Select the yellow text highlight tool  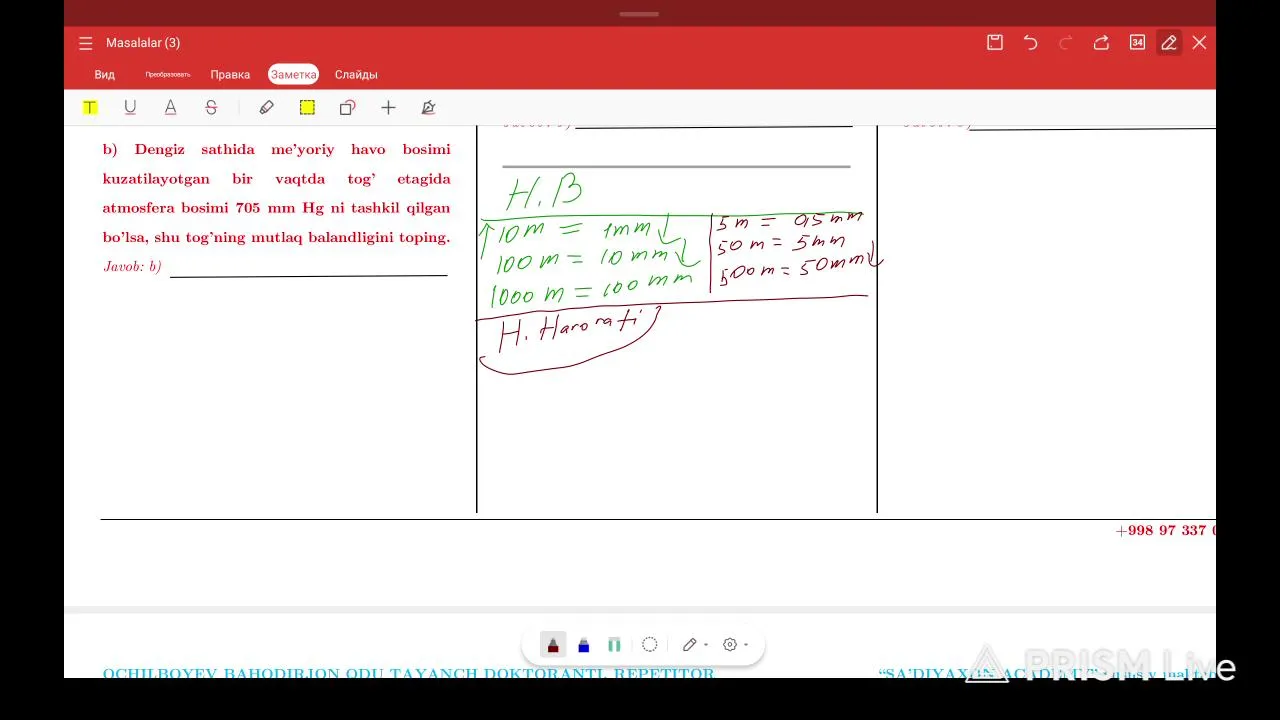[x=90, y=107]
